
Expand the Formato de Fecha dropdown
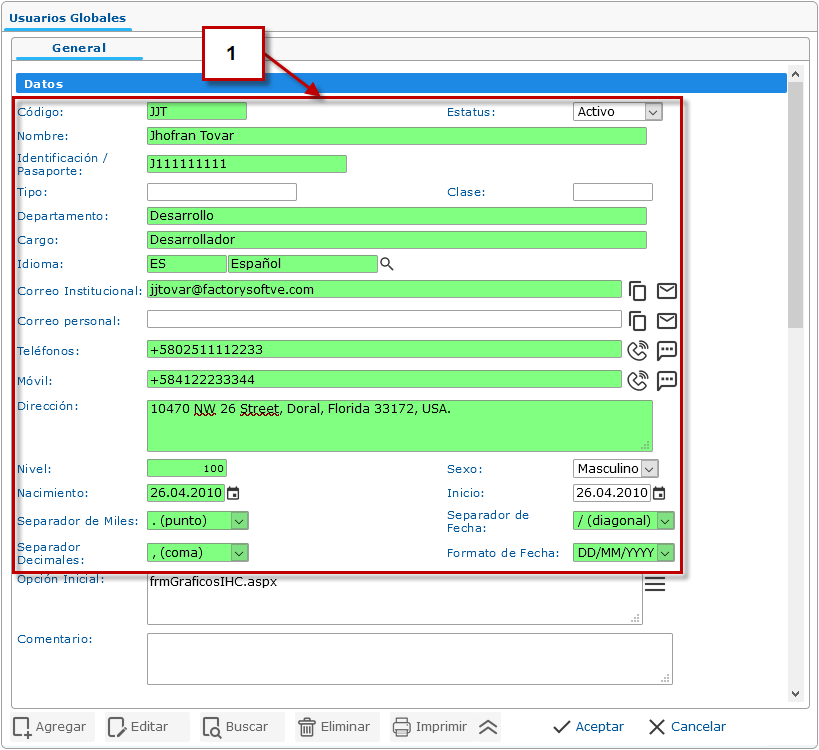(665, 553)
